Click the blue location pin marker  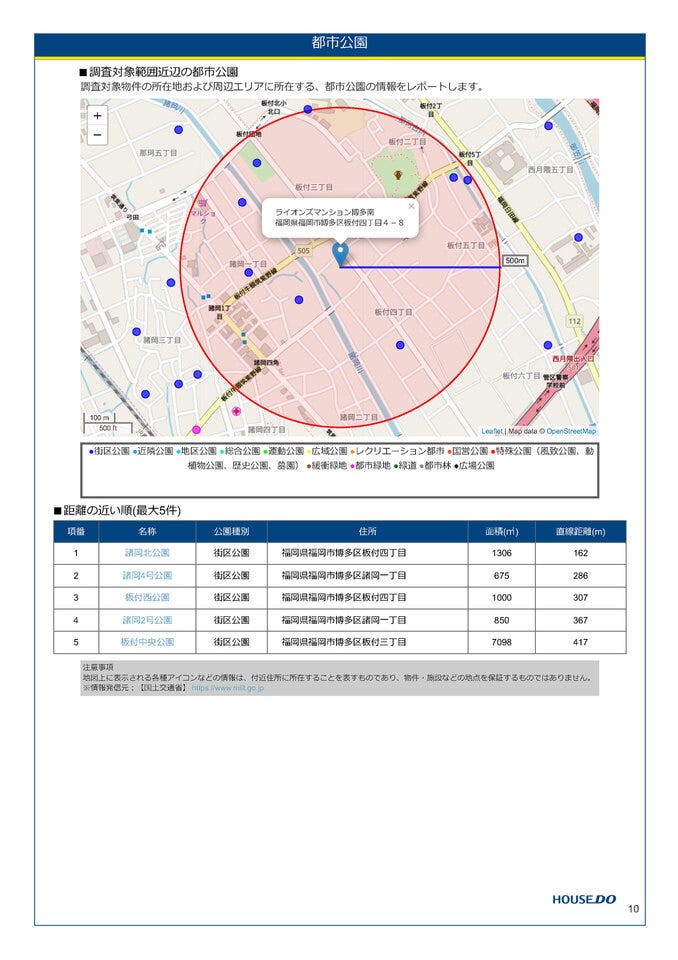340,253
